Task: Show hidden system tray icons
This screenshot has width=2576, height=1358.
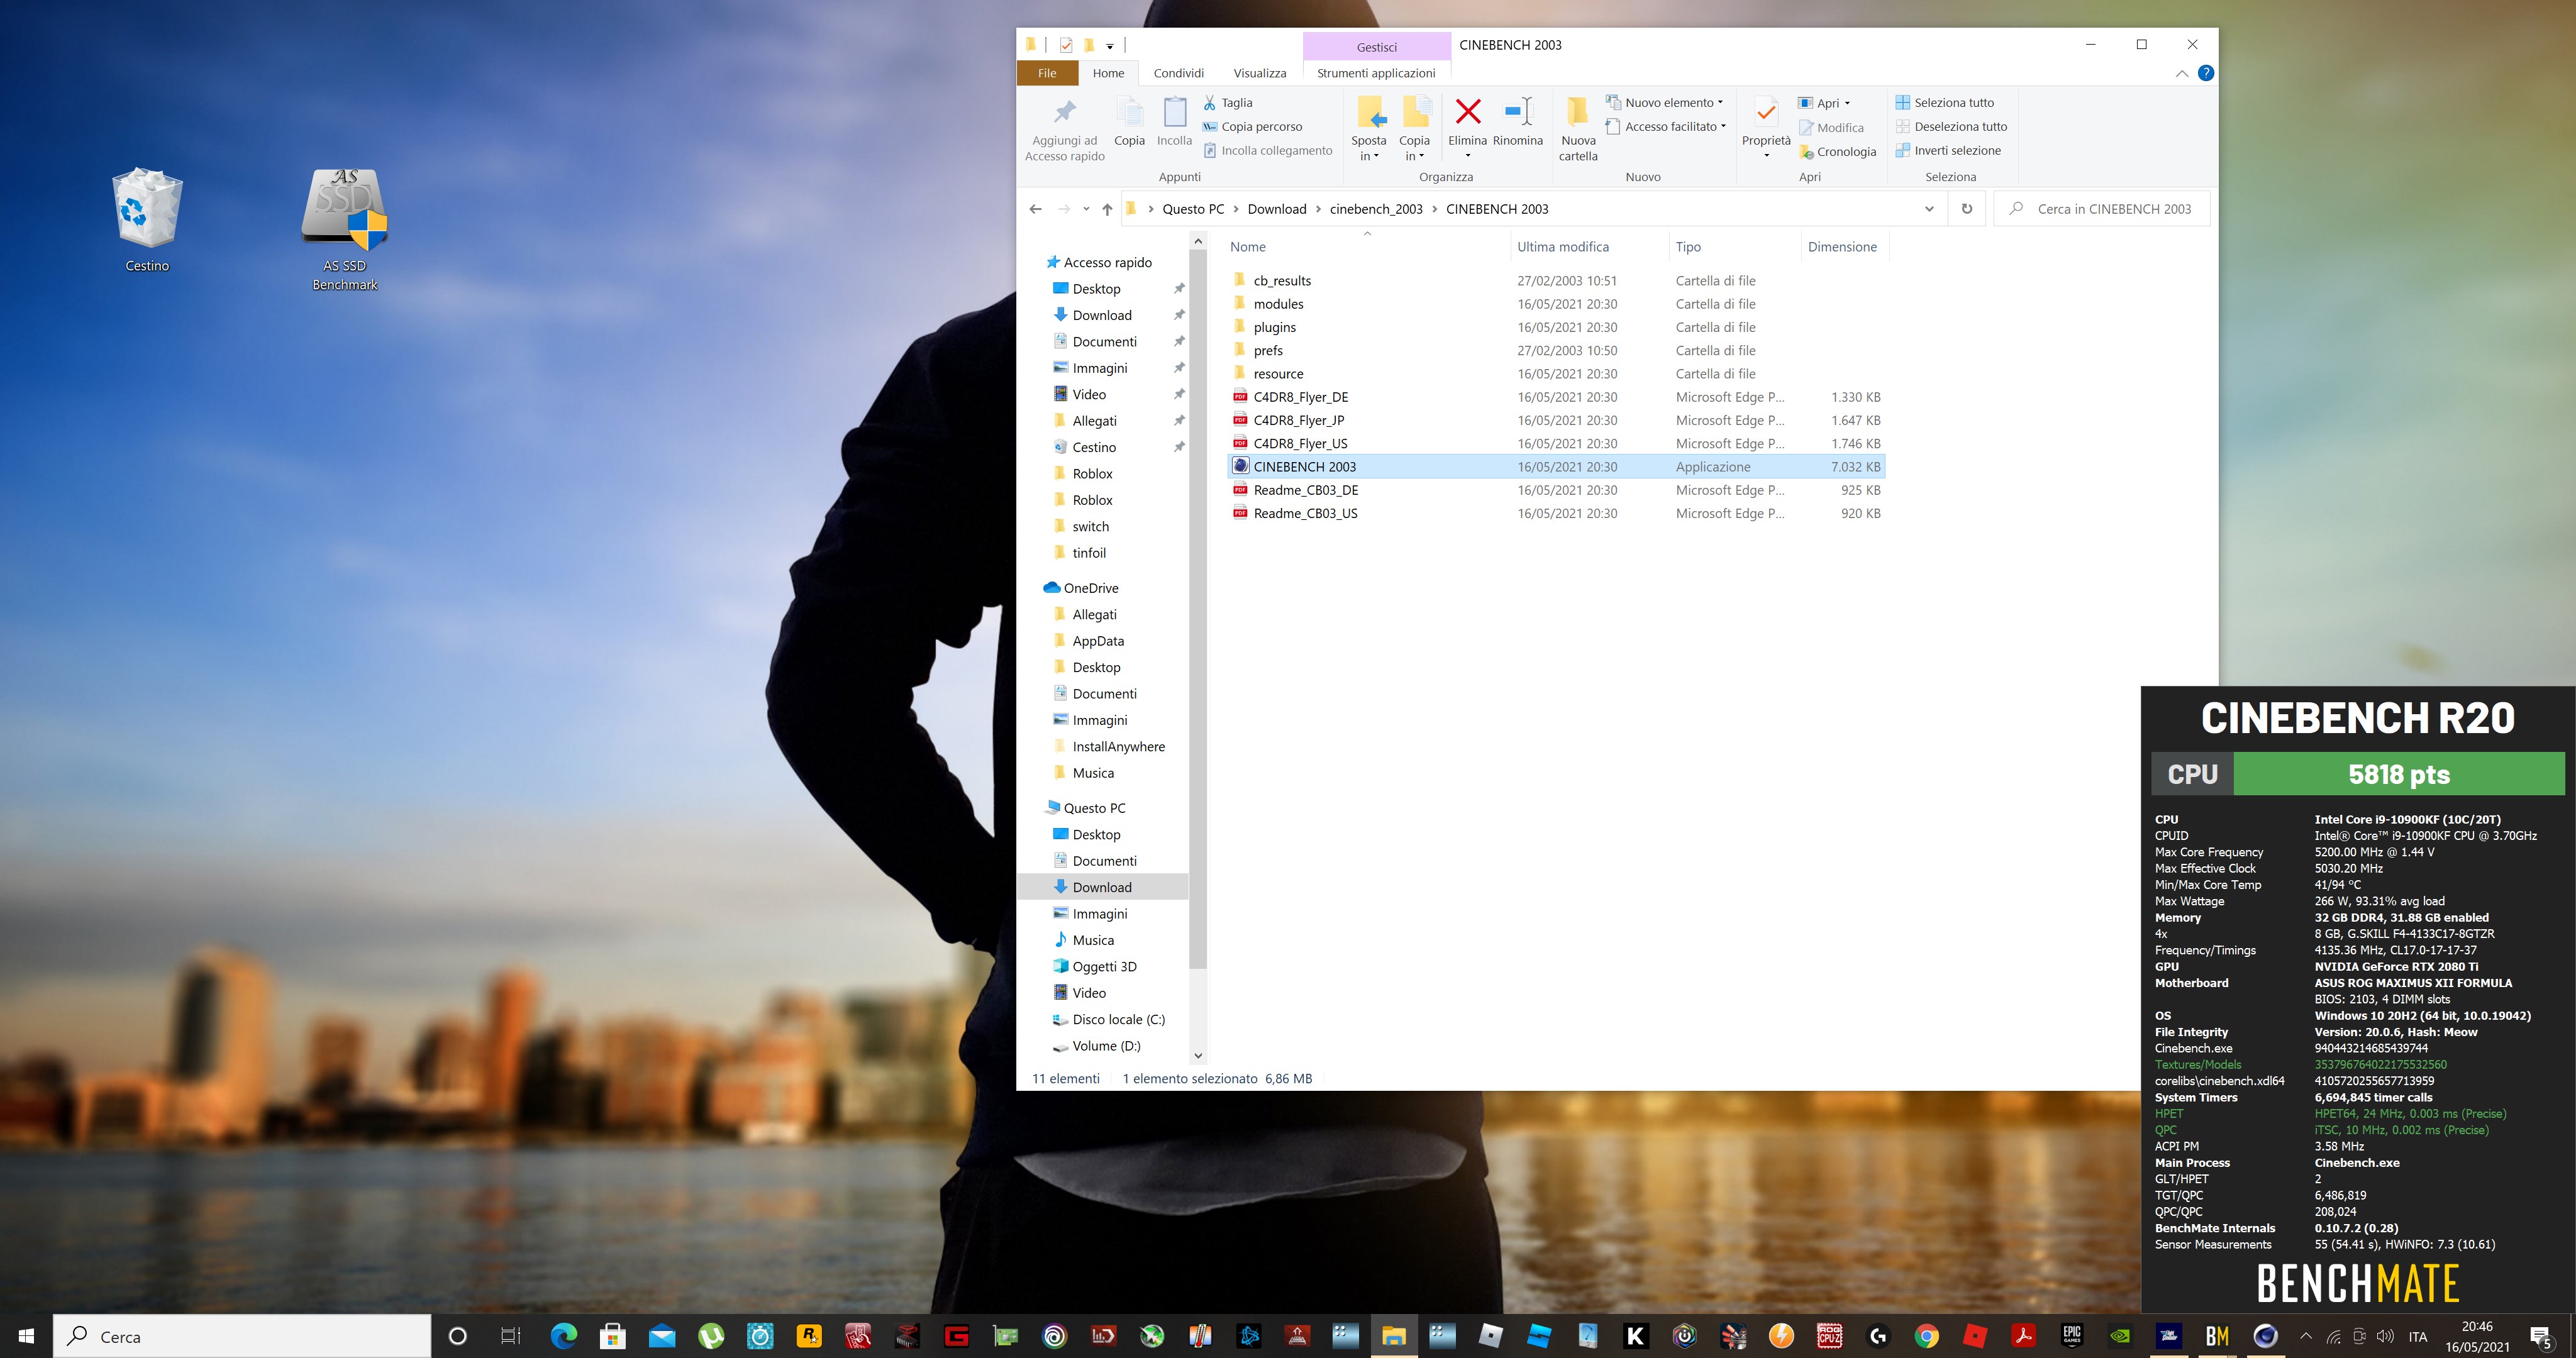Action: (x=2306, y=1336)
